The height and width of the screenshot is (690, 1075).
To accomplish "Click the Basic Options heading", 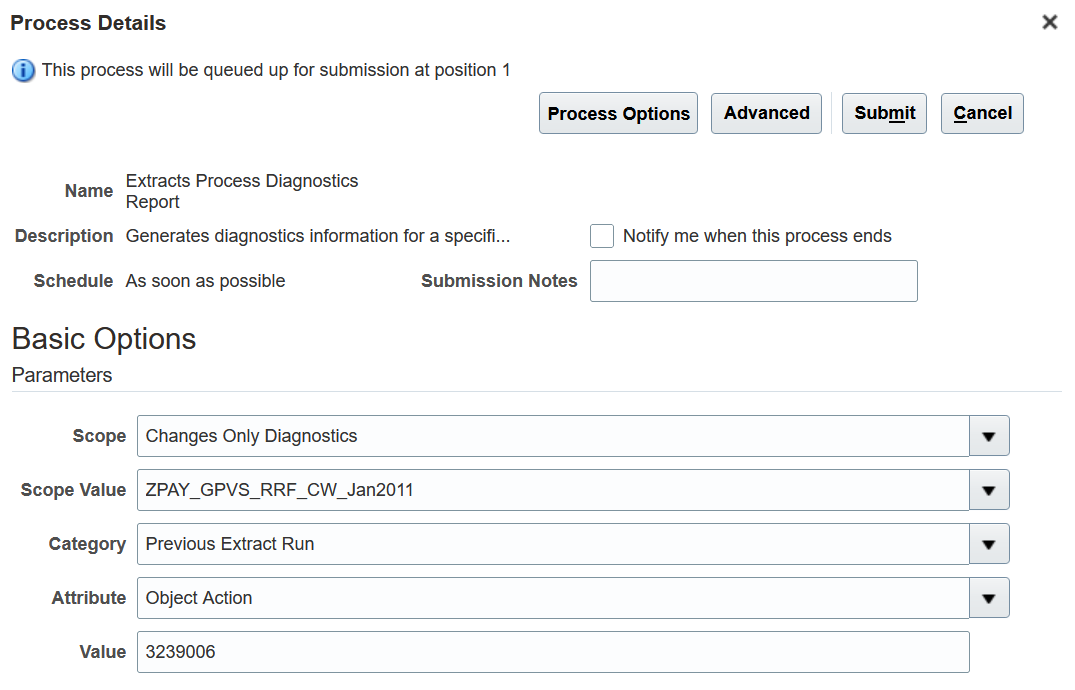I will pyautogui.click(x=104, y=339).
